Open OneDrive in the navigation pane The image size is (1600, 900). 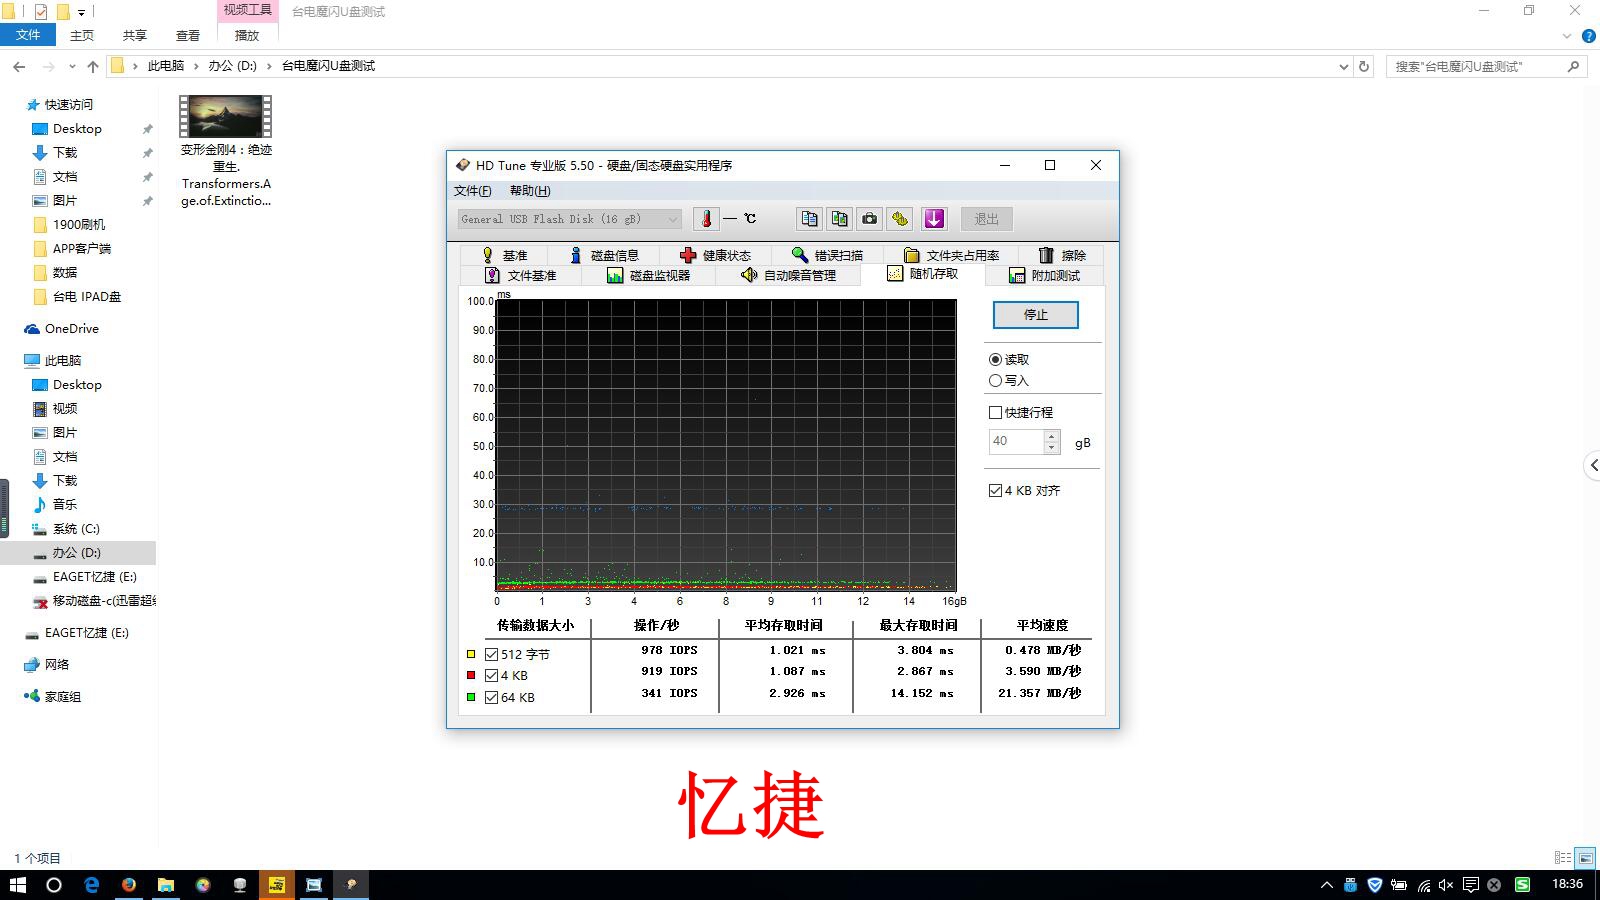tap(71, 328)
